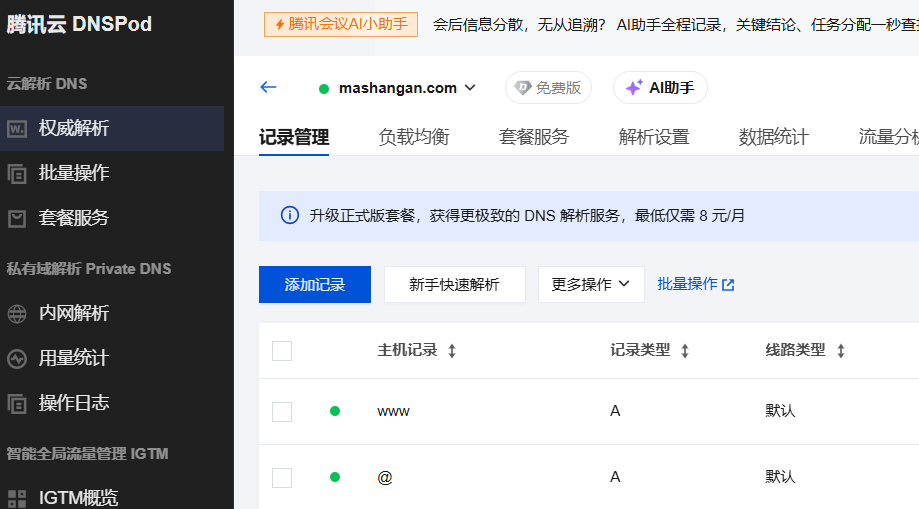The width and height of the screenshot is (919, 509).
Task: Open 权威解析 in sidebar
Action: point(112,128)
